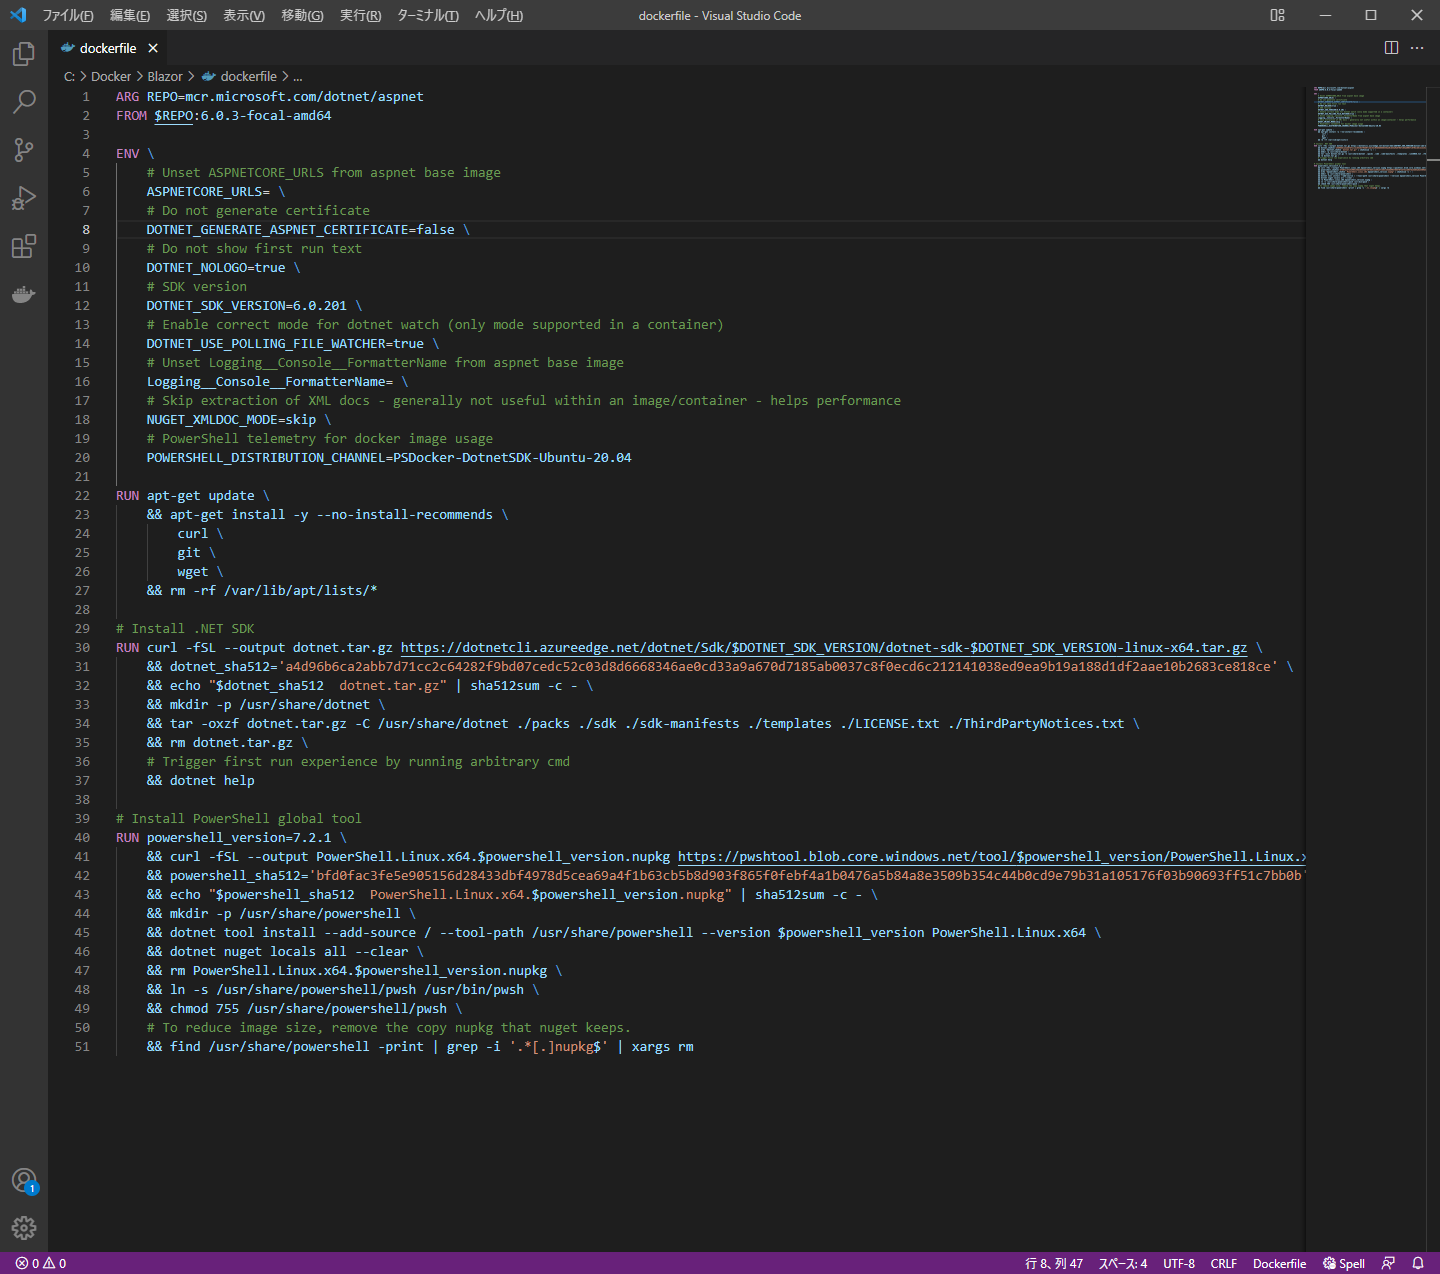
Task: Click the Spell checker status item
Action: point(1344,1263)
